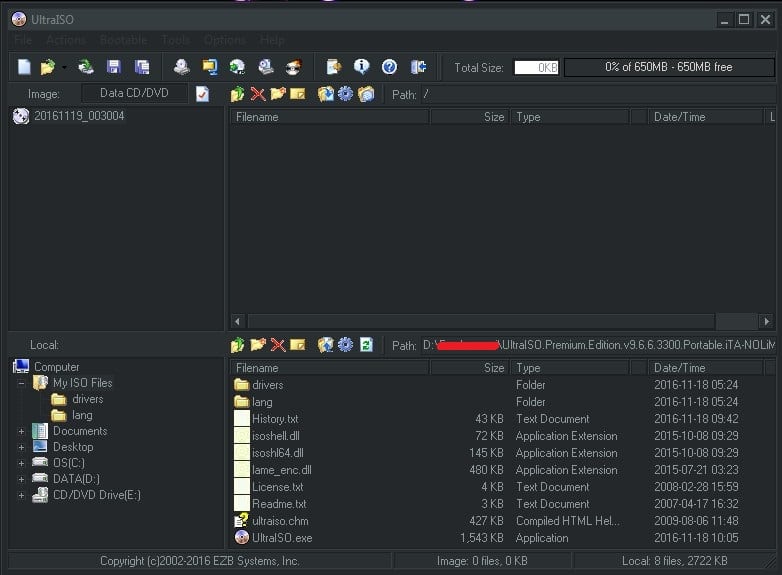Click the red-checkmark document icon beside Image type
Image resolution: width=782 pixels, height=575 pixels.
coord(202,94)
